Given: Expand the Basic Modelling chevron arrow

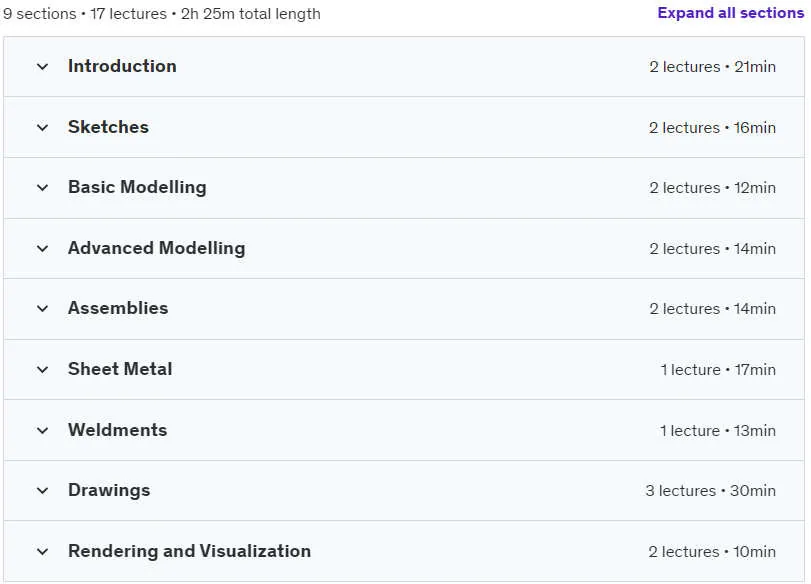Looking at the screenshot, I should [42, 188].
